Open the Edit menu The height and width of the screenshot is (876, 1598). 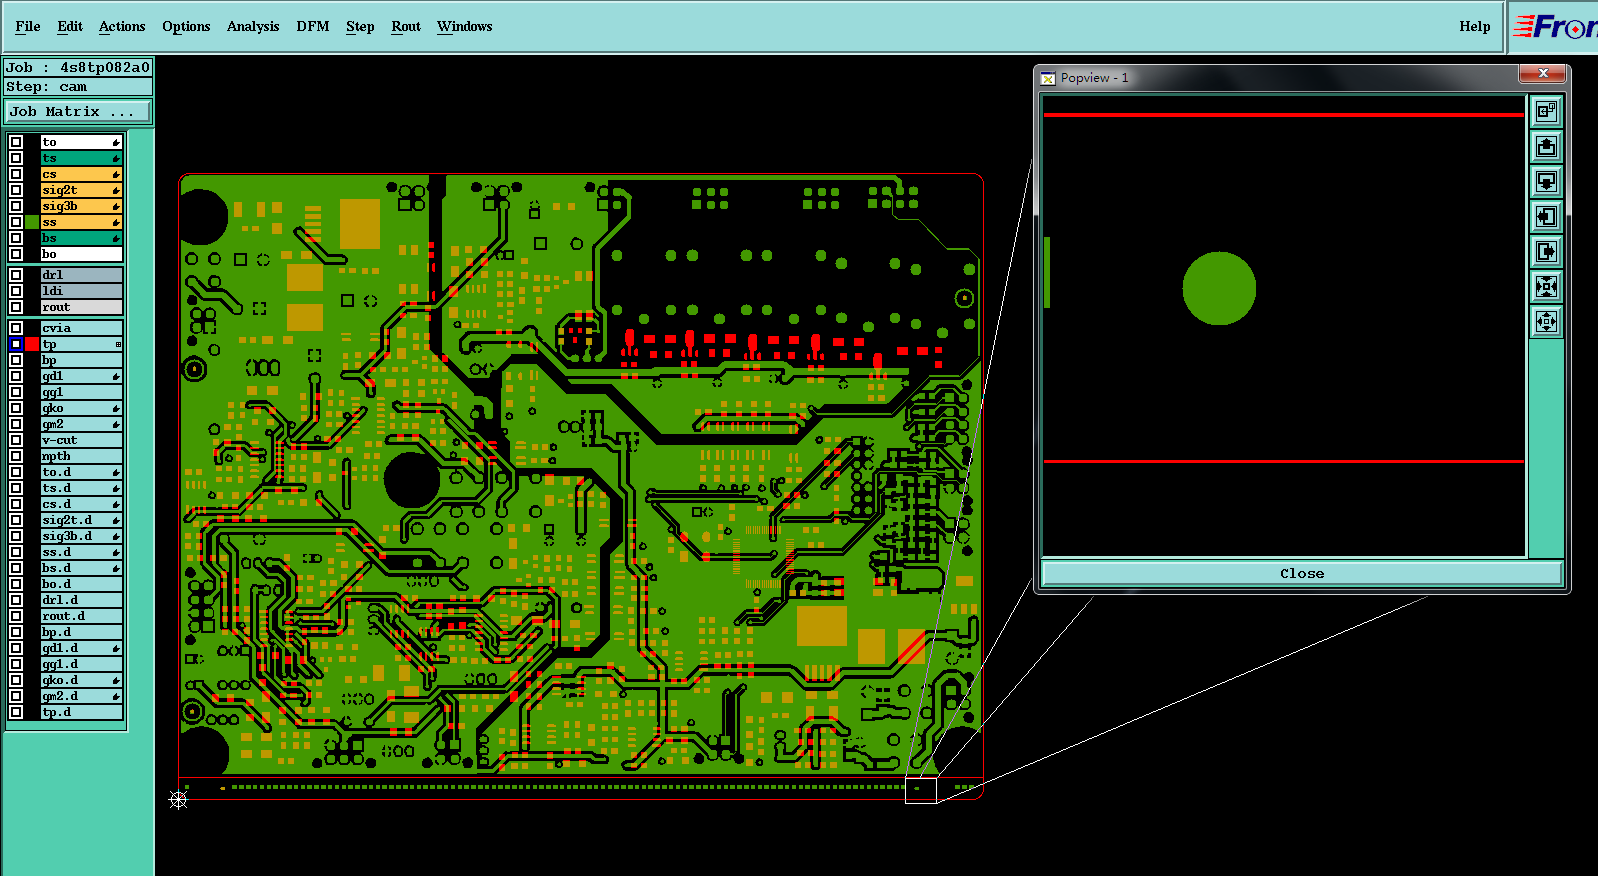pyautogui.click(x=70, y=27)
